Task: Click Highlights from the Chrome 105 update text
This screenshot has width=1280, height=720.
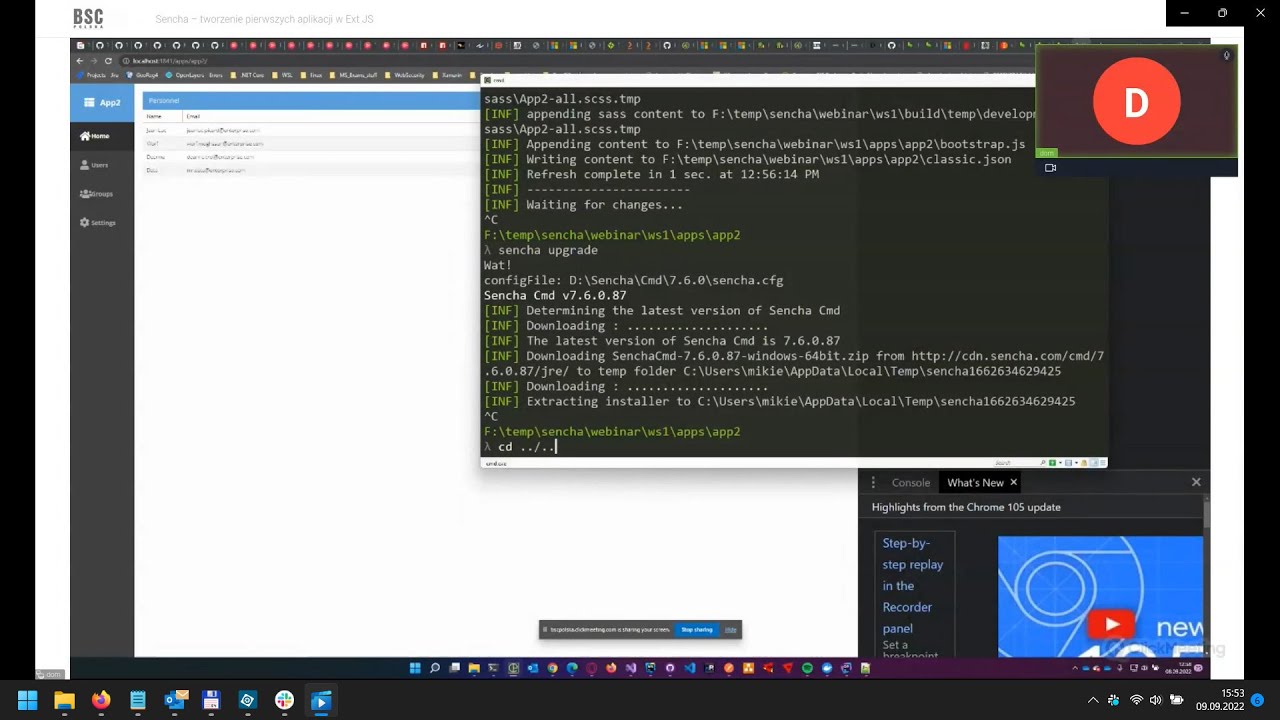Action: [966, 507]
